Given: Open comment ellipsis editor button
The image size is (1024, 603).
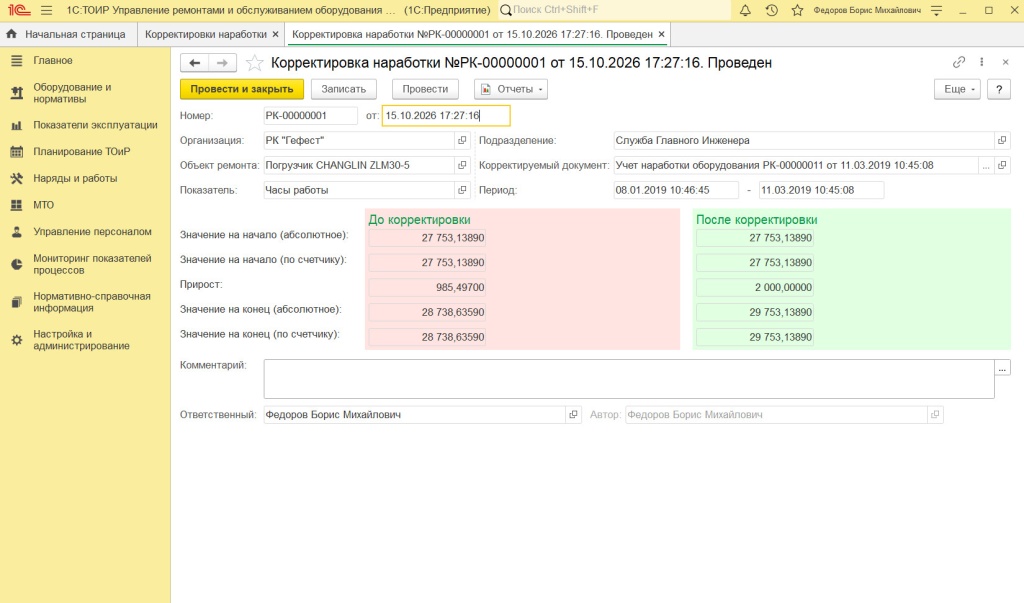Looking at the screenshot, I should tap(1002, 368).
